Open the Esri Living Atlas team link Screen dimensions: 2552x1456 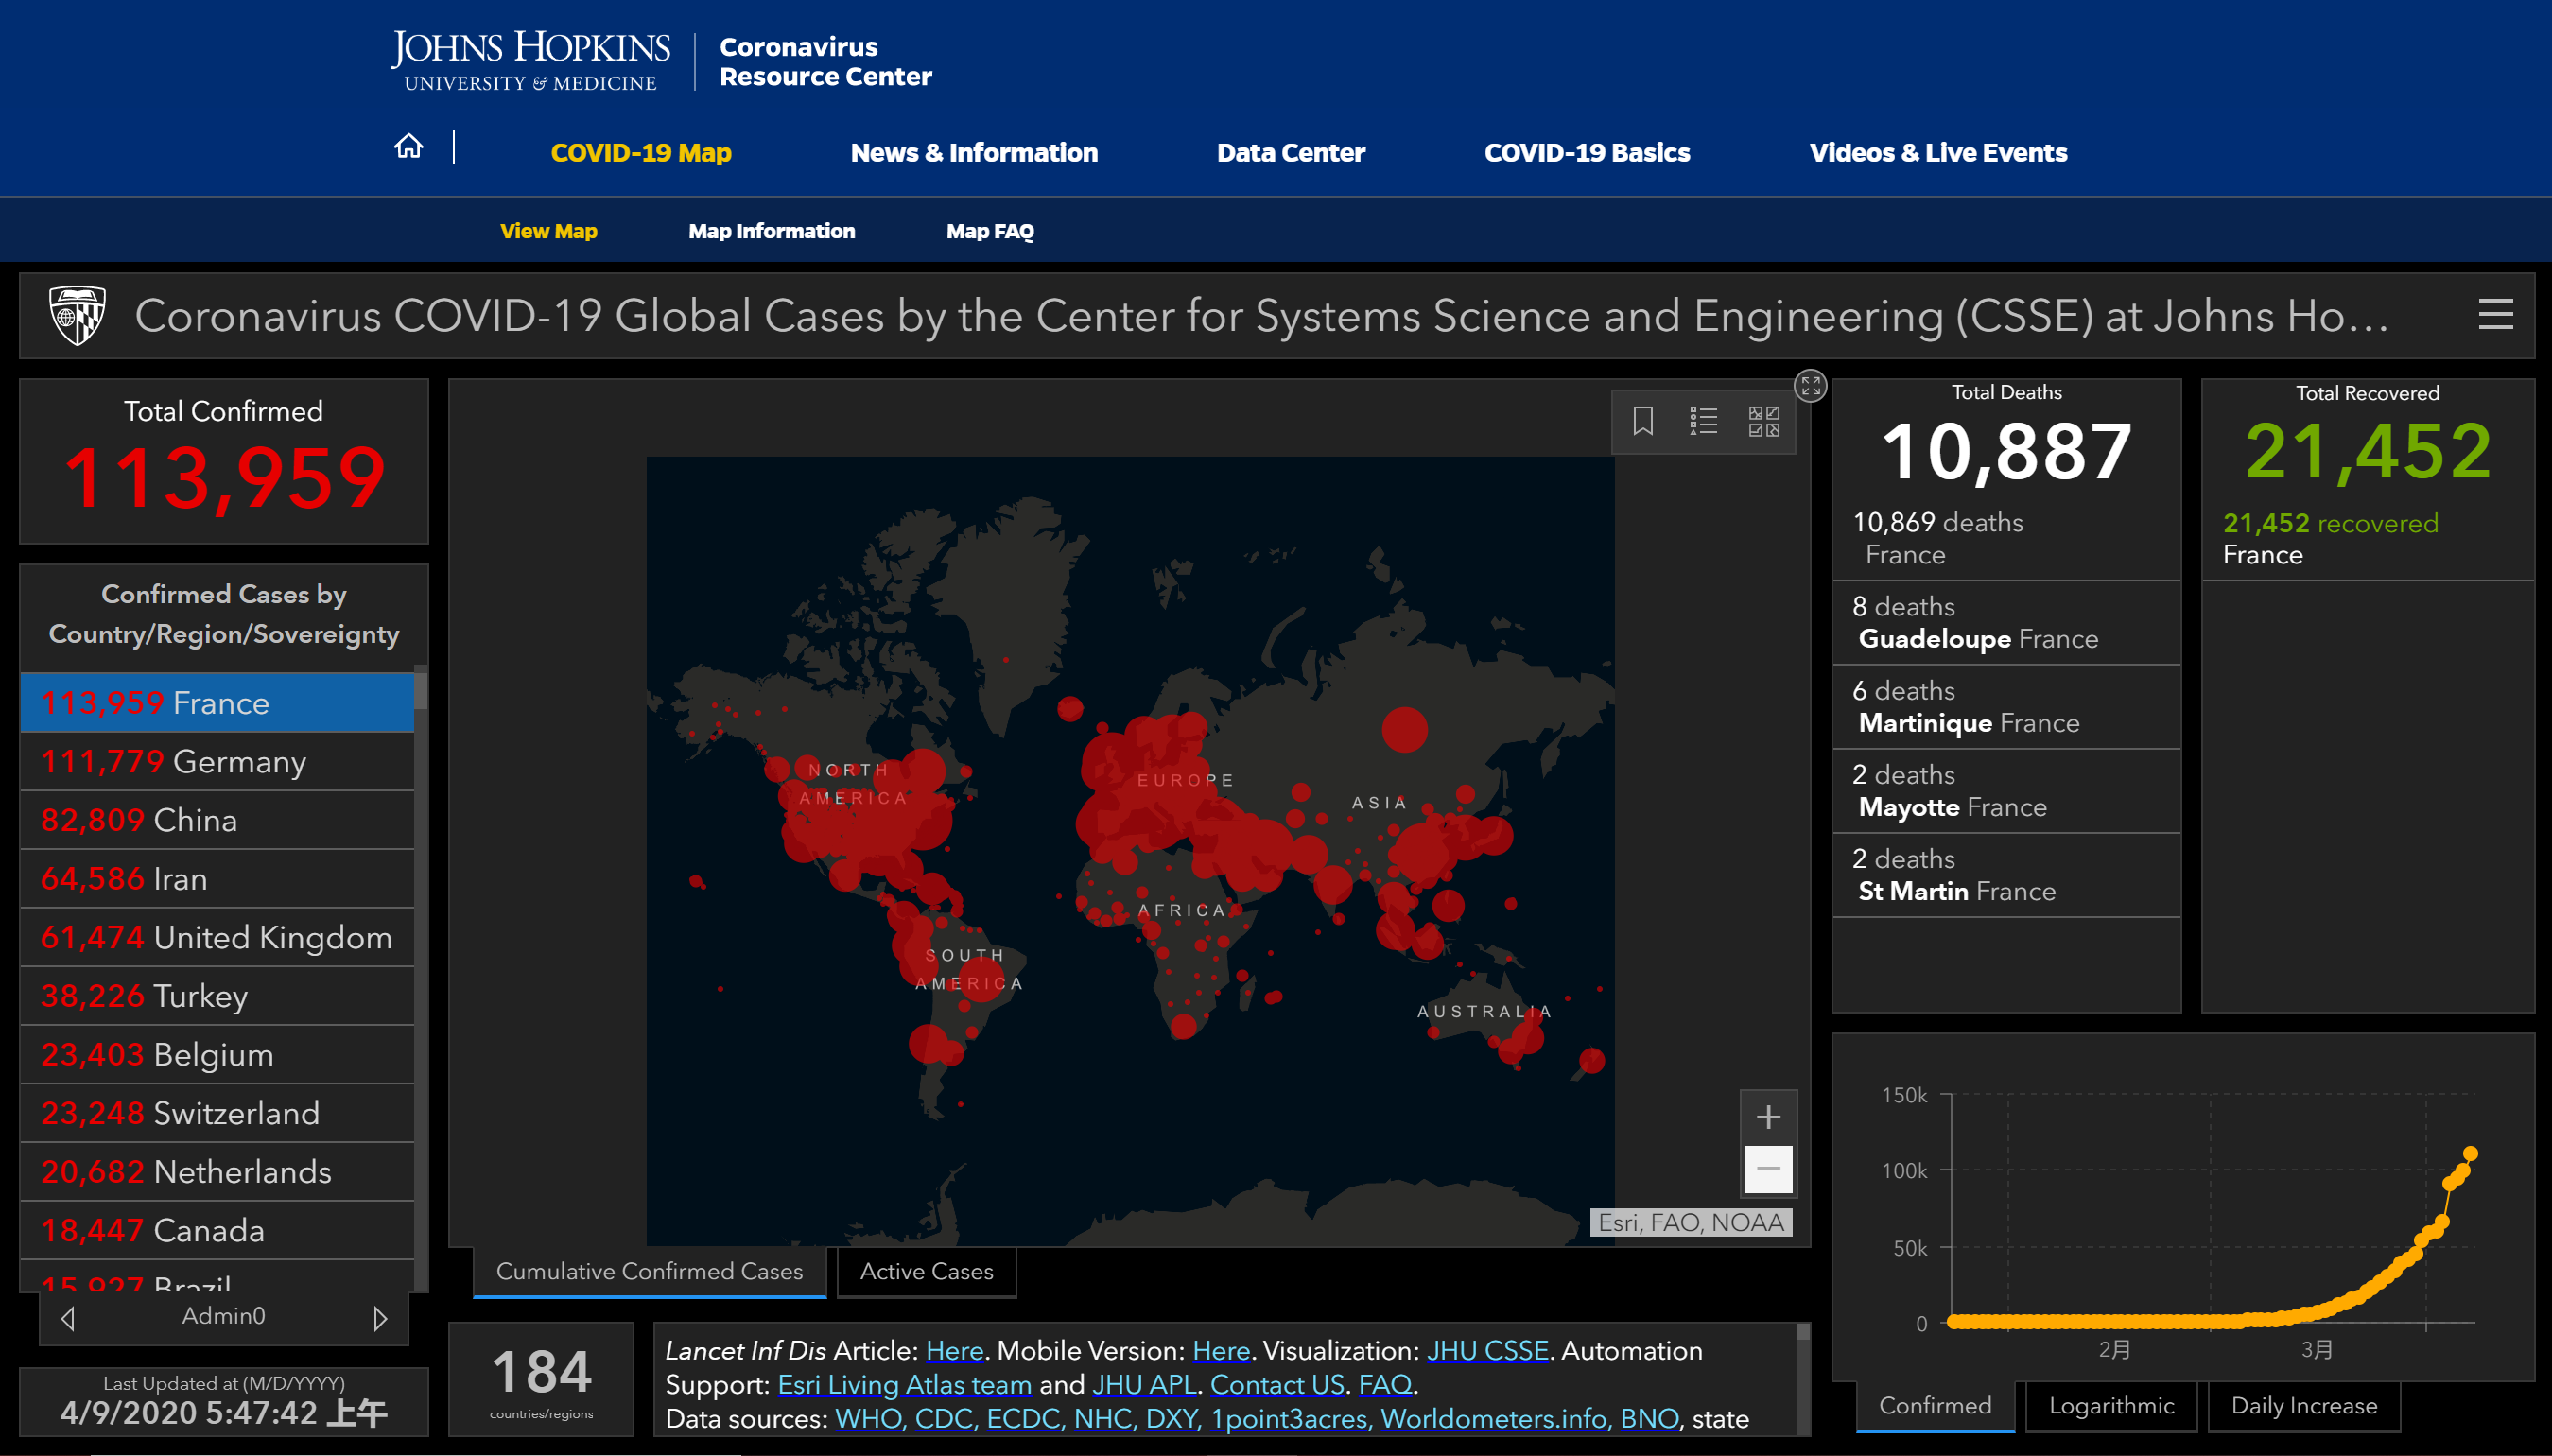[904, 1385]
